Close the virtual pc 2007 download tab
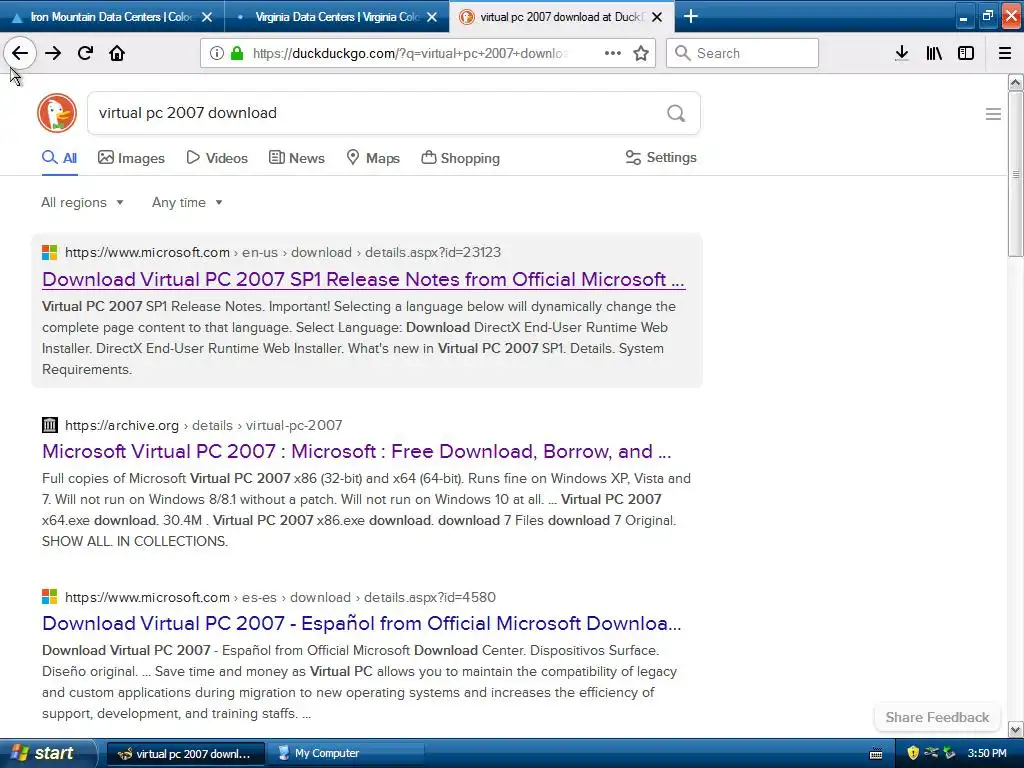 pyautogui.click(x=658, y=17)
